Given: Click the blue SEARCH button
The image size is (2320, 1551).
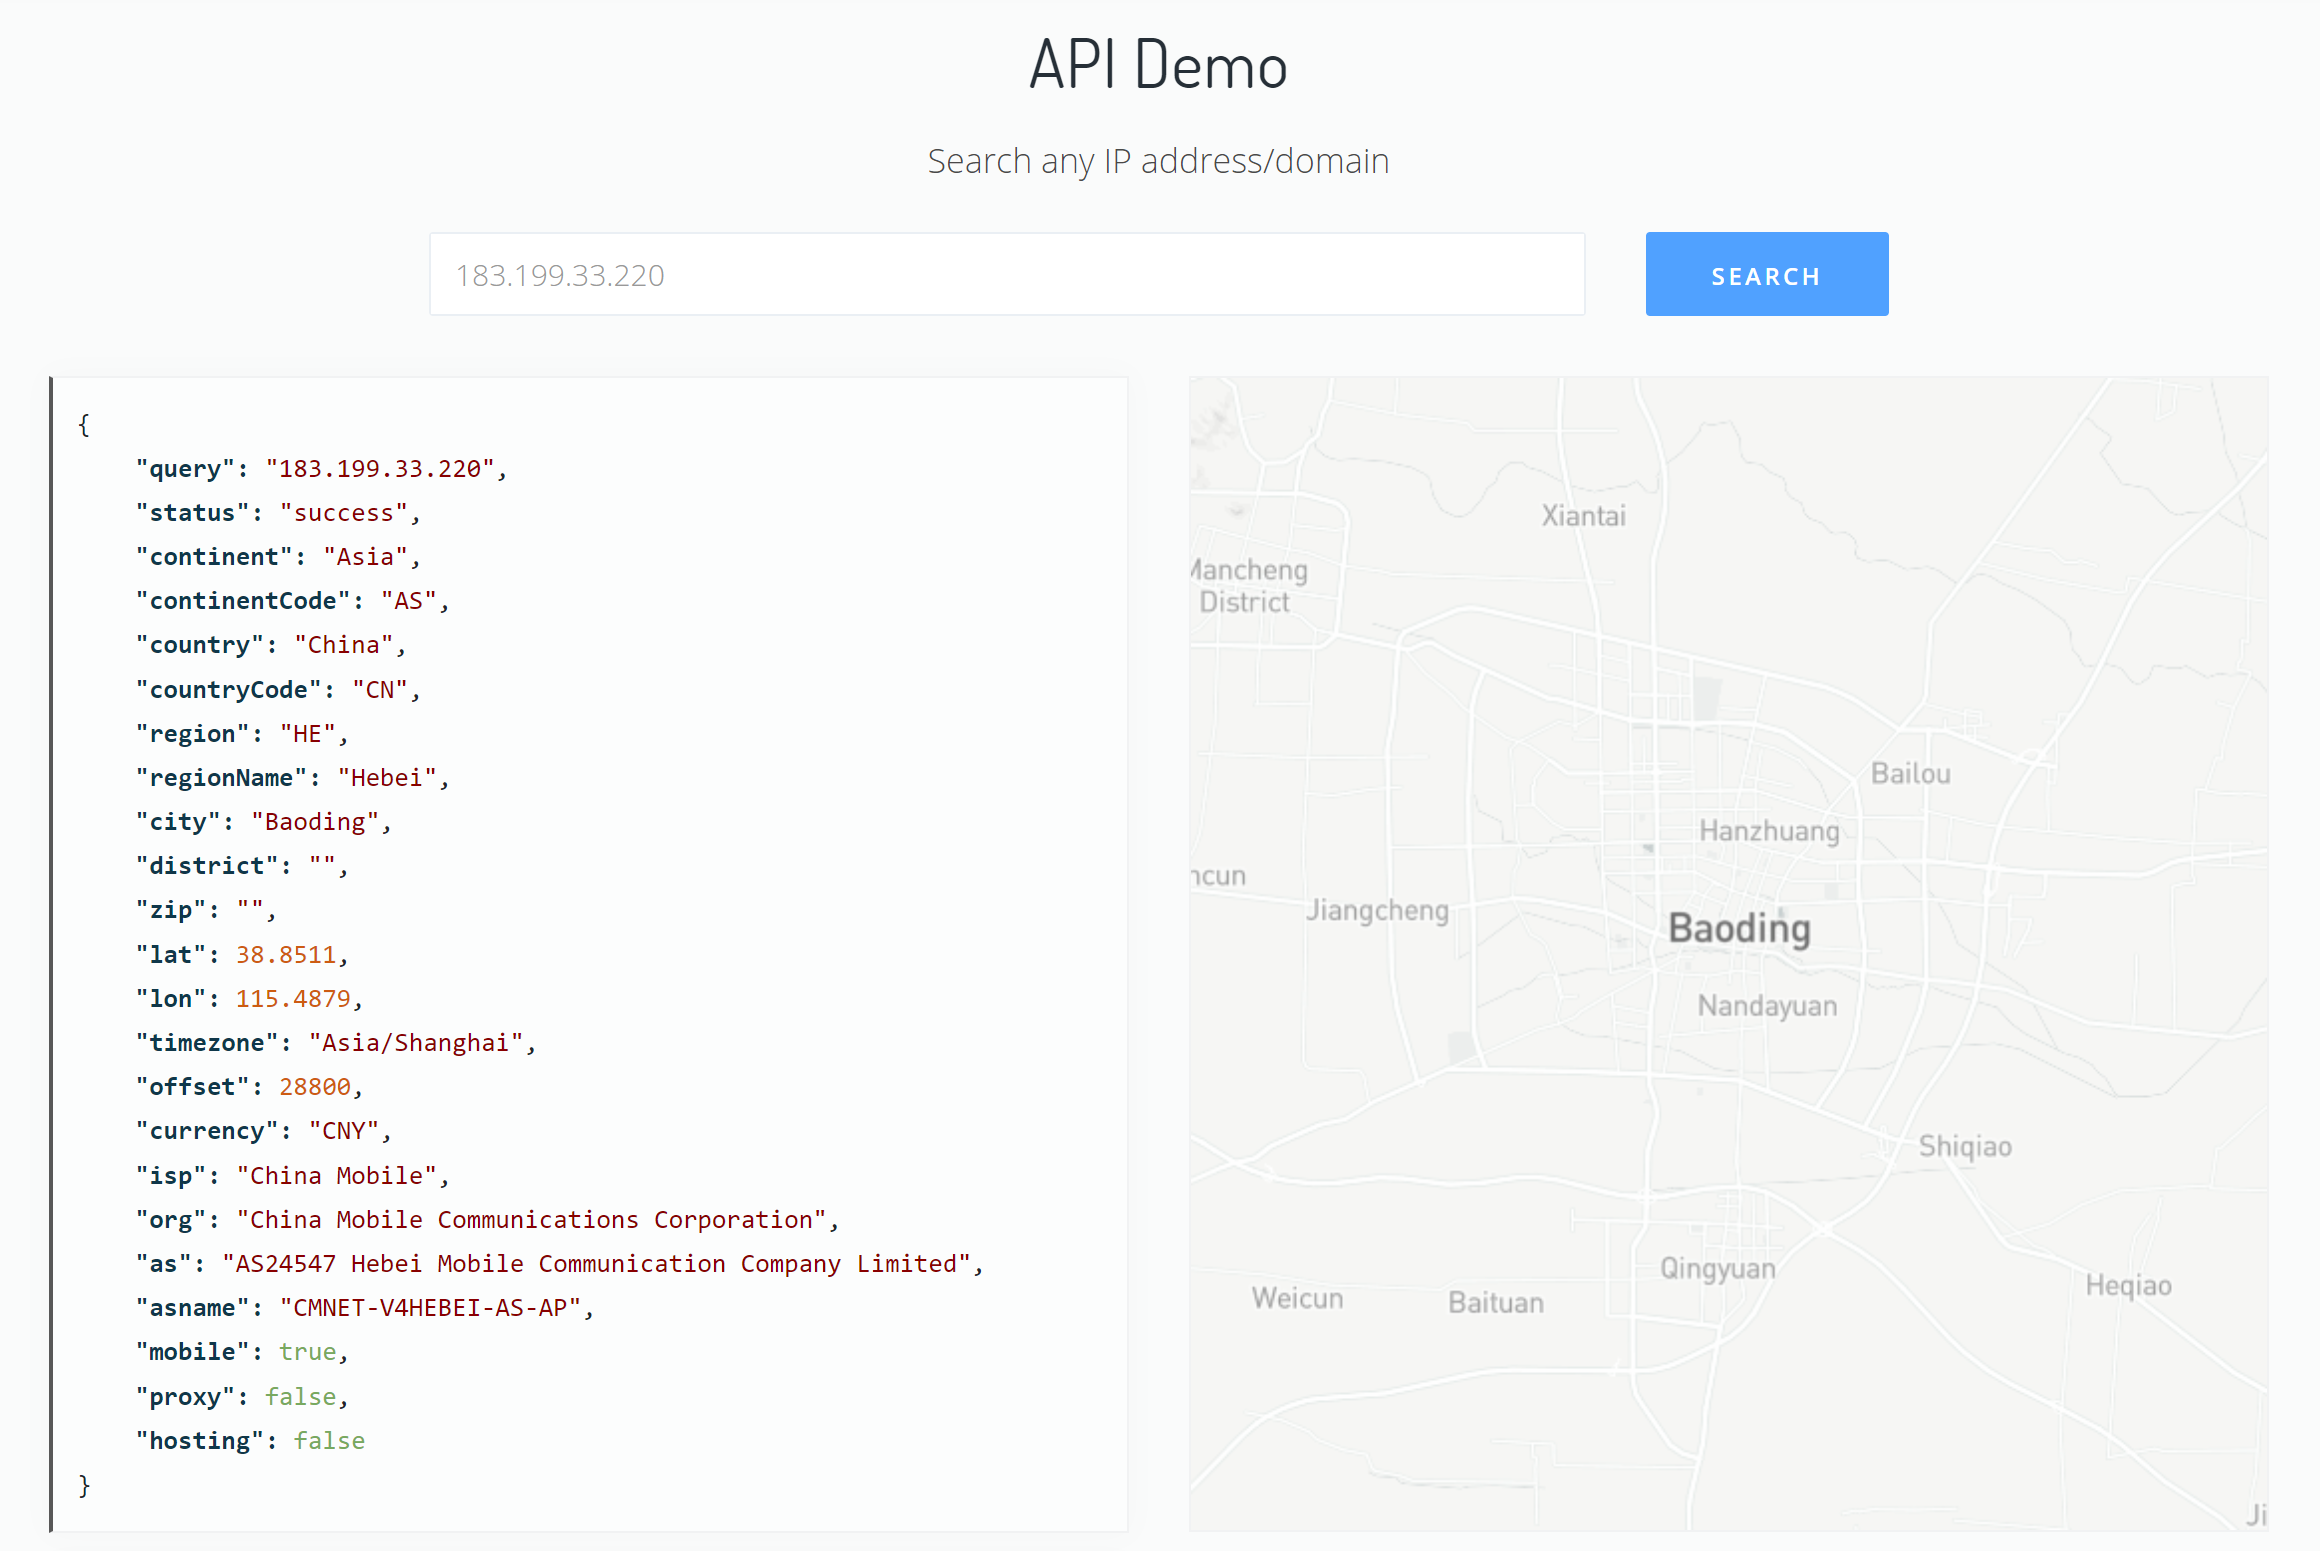Looking at the screenshot, I should click(1766, 275).
